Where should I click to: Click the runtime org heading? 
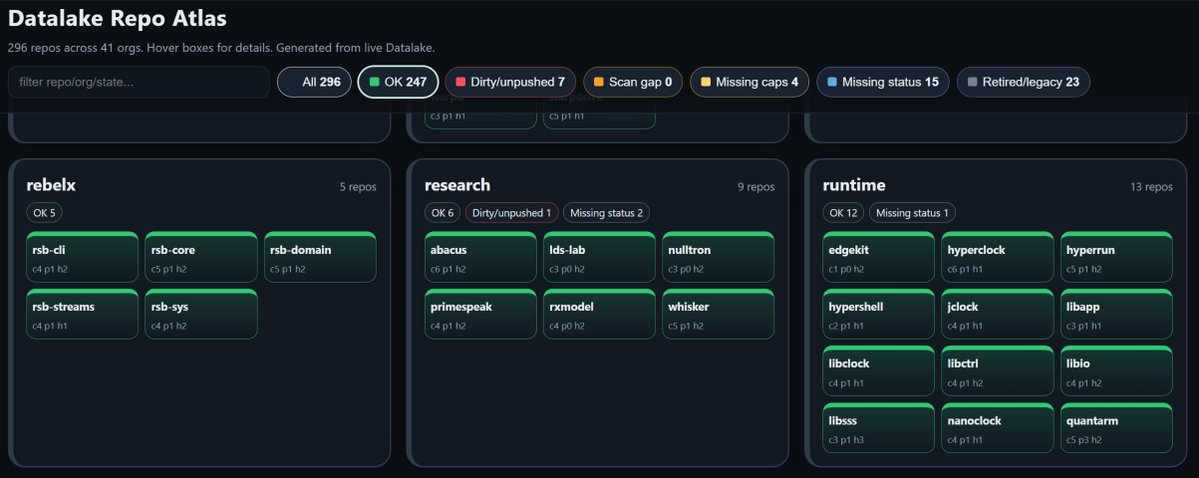854,185
